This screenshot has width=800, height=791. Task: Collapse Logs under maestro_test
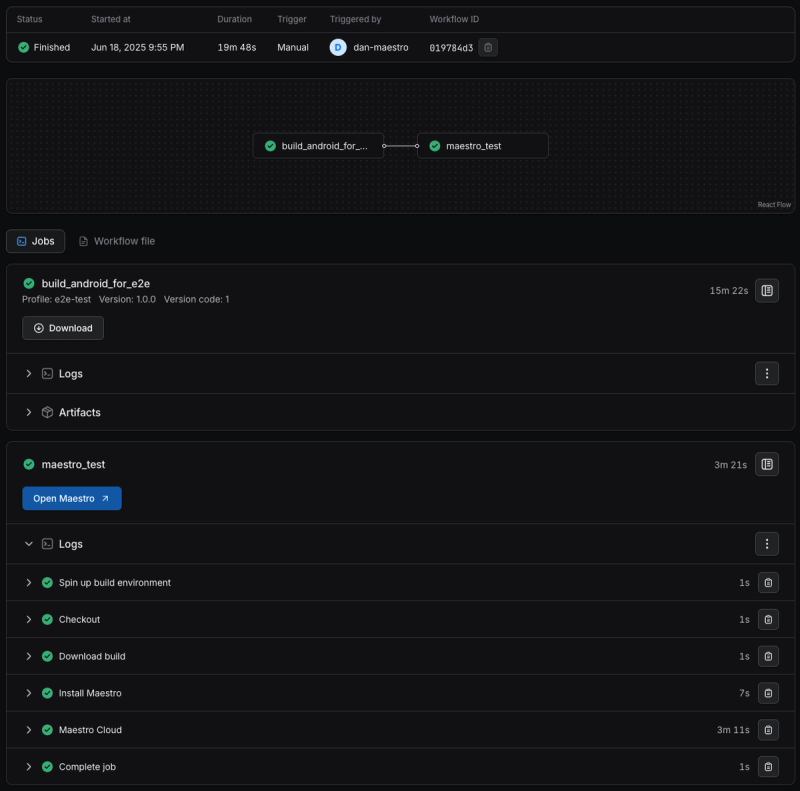29,544
